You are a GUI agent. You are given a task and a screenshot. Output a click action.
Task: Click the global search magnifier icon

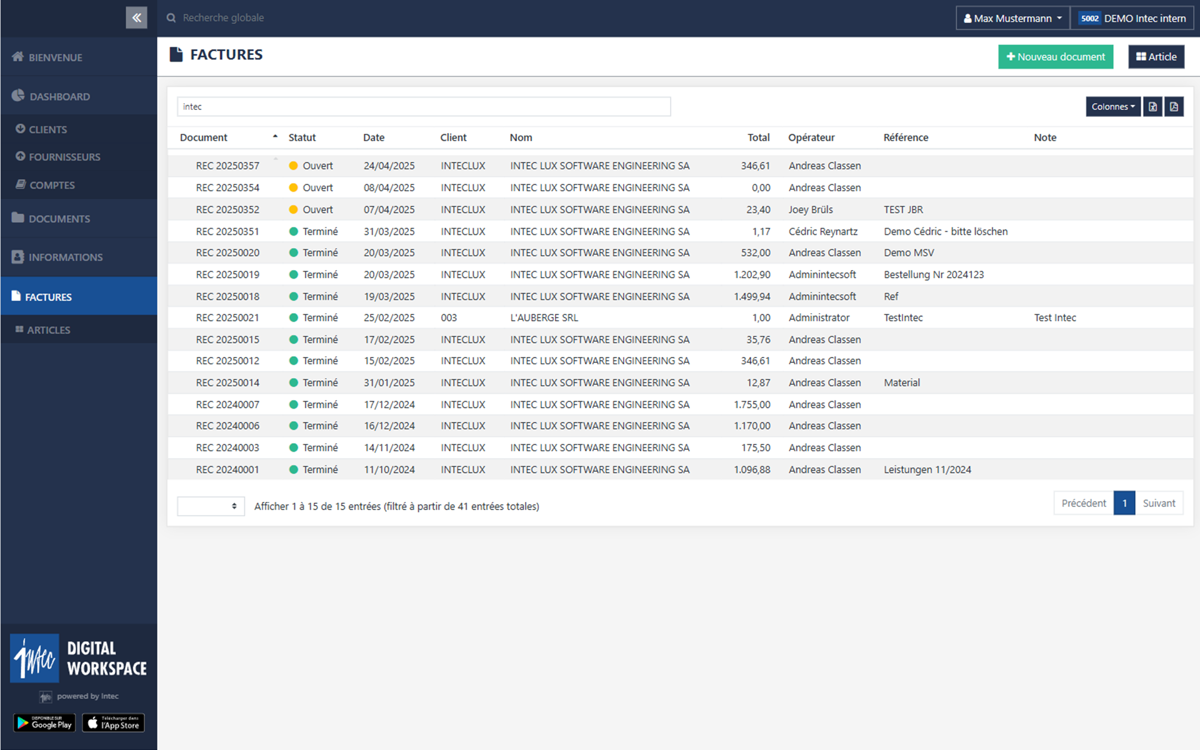171,18
